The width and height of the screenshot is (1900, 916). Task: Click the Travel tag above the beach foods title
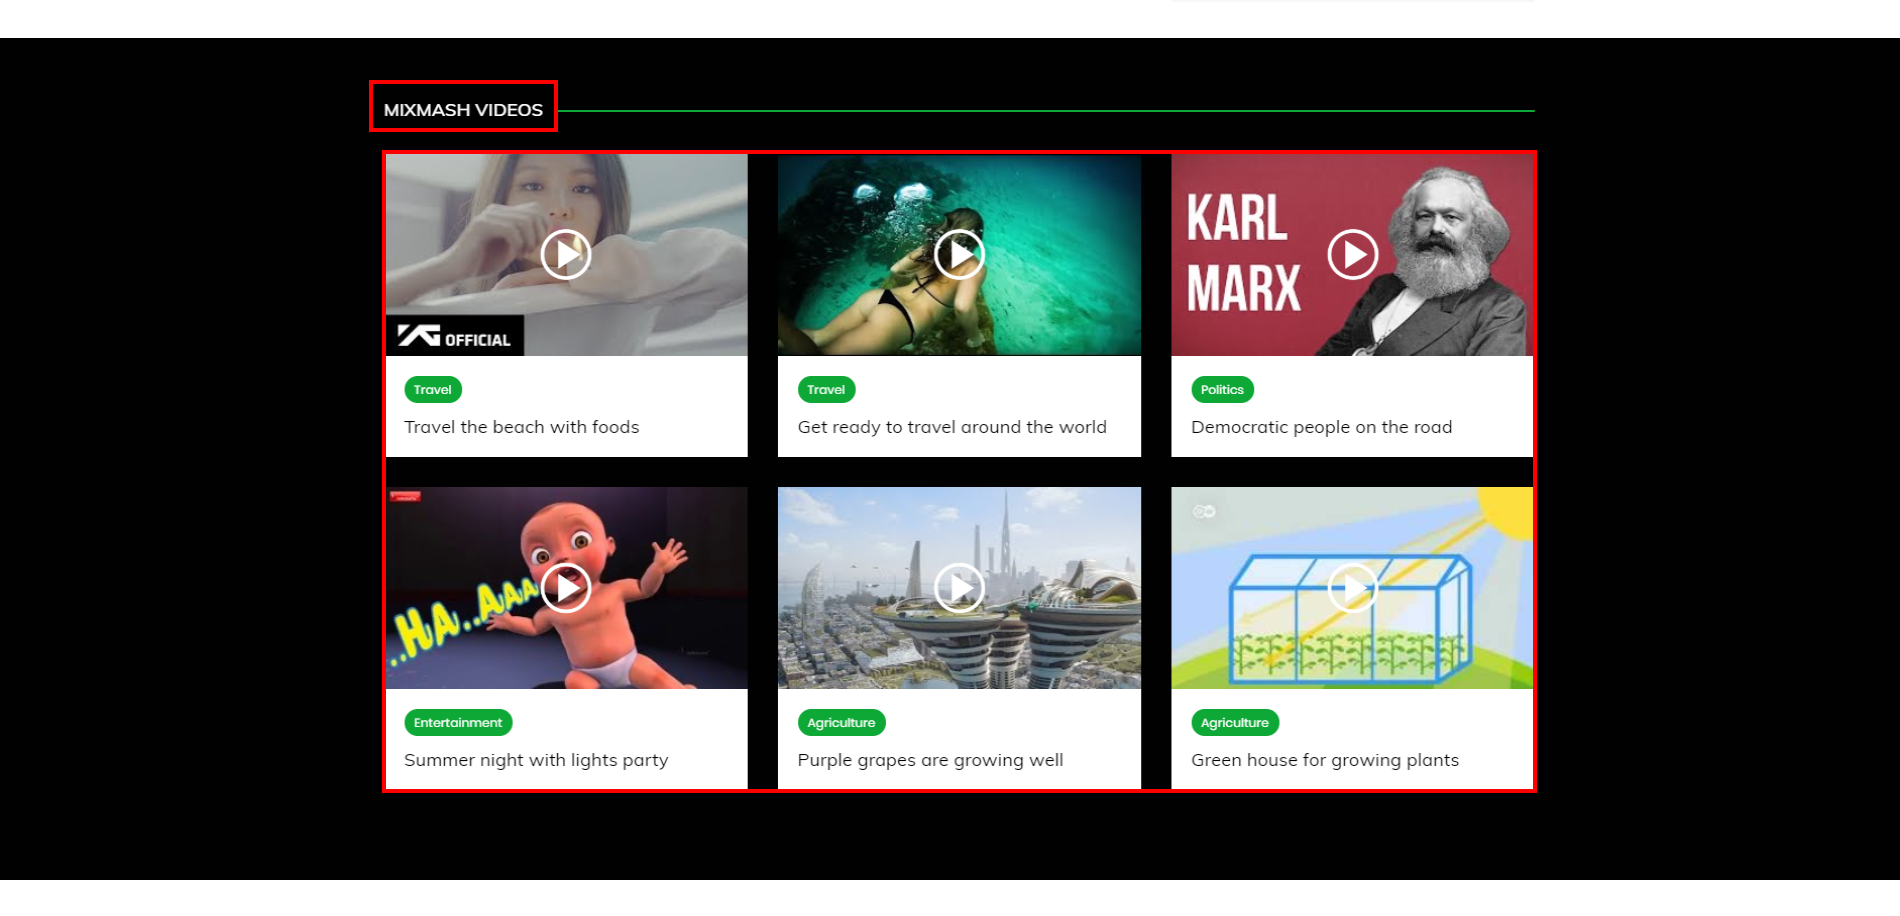click(433, 390)
